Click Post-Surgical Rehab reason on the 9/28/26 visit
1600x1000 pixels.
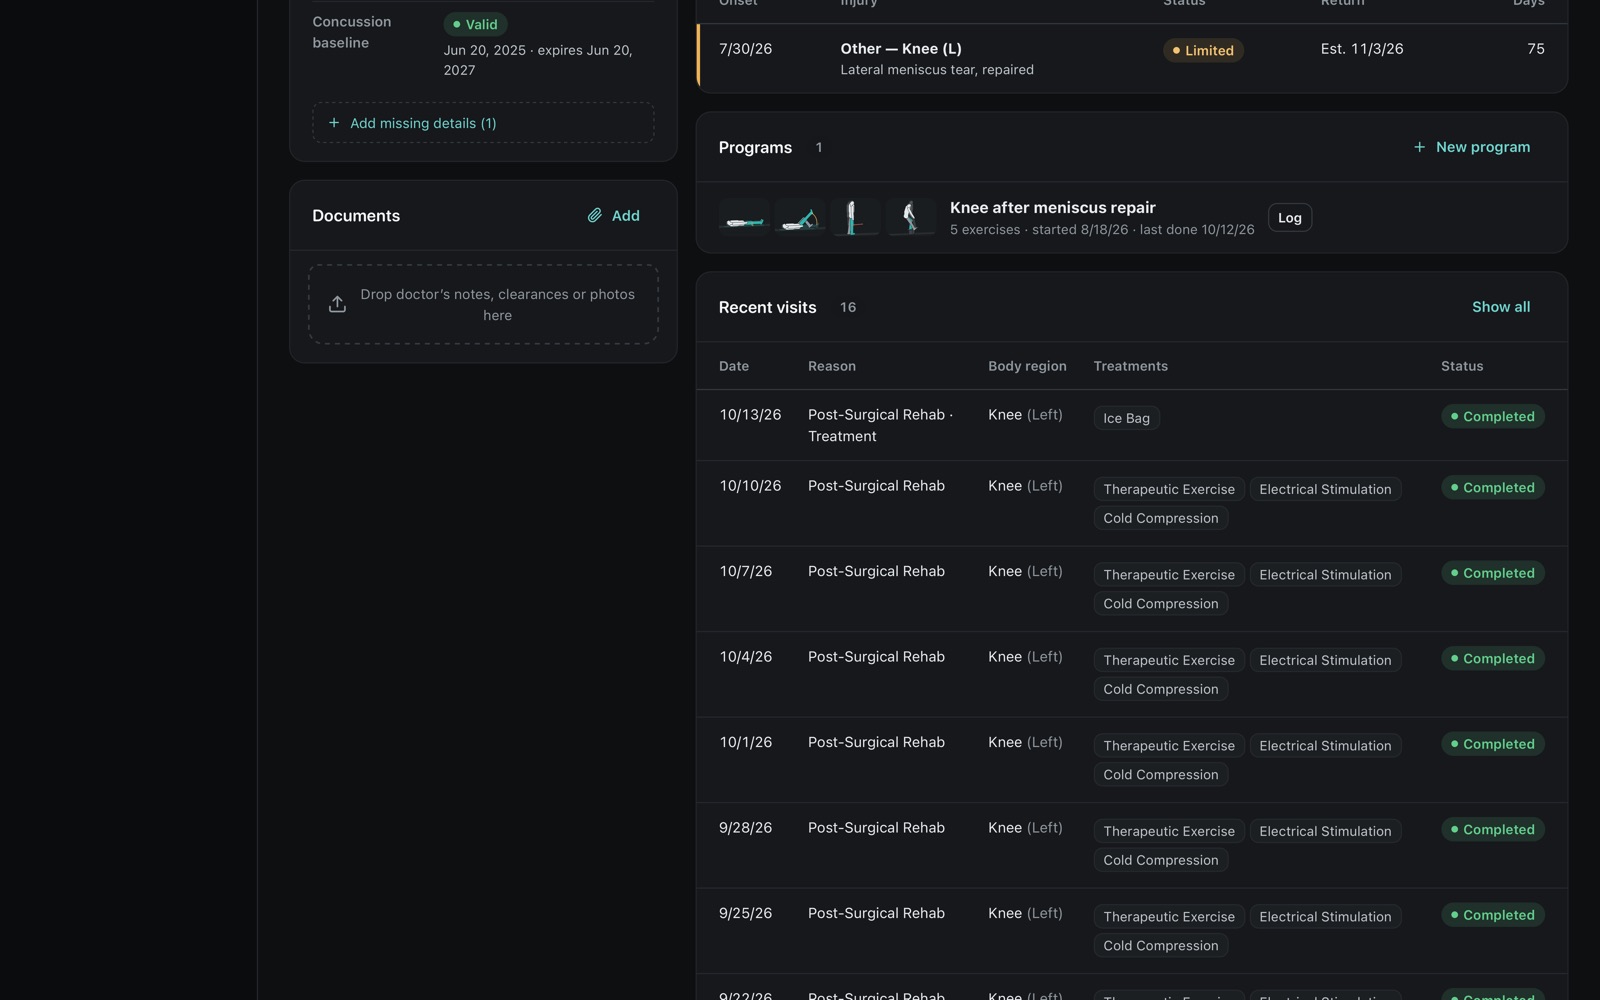point(876,828)
